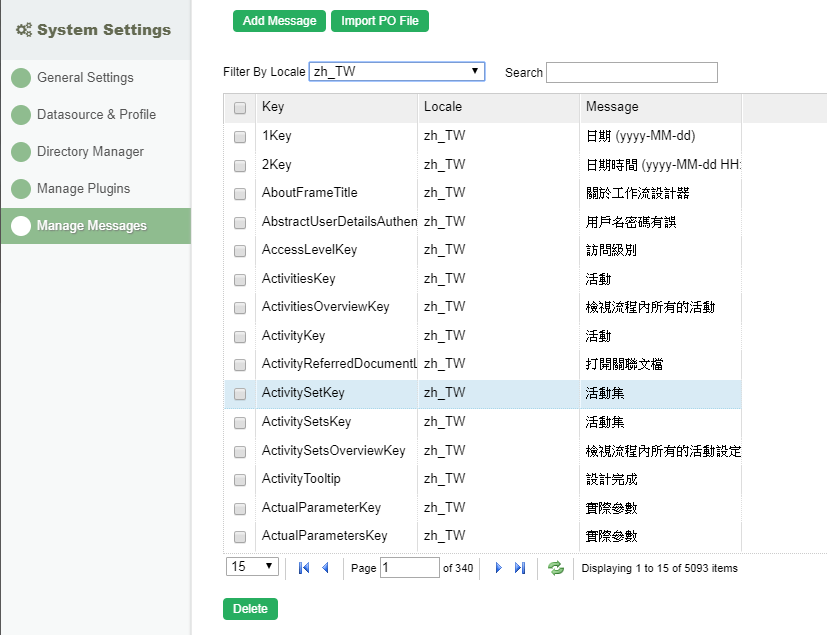
Task: Jump to last page of messages
Action: pos(519,568)
